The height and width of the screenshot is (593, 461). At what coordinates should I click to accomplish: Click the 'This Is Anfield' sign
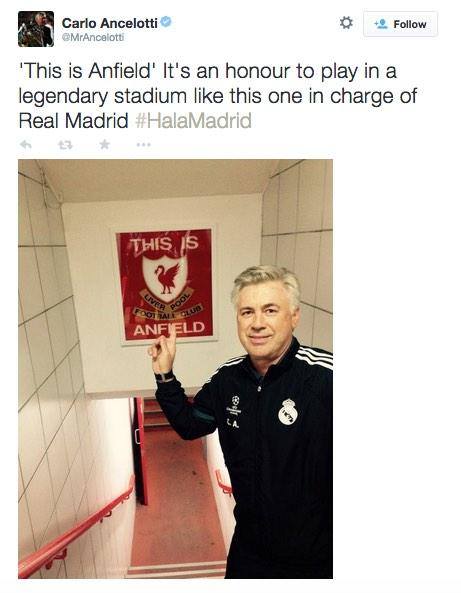(165, 286)
